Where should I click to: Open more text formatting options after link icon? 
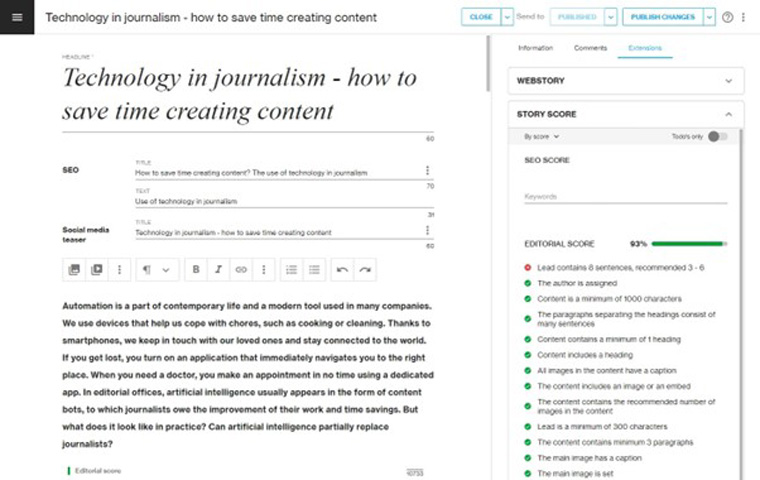[264, 270]
